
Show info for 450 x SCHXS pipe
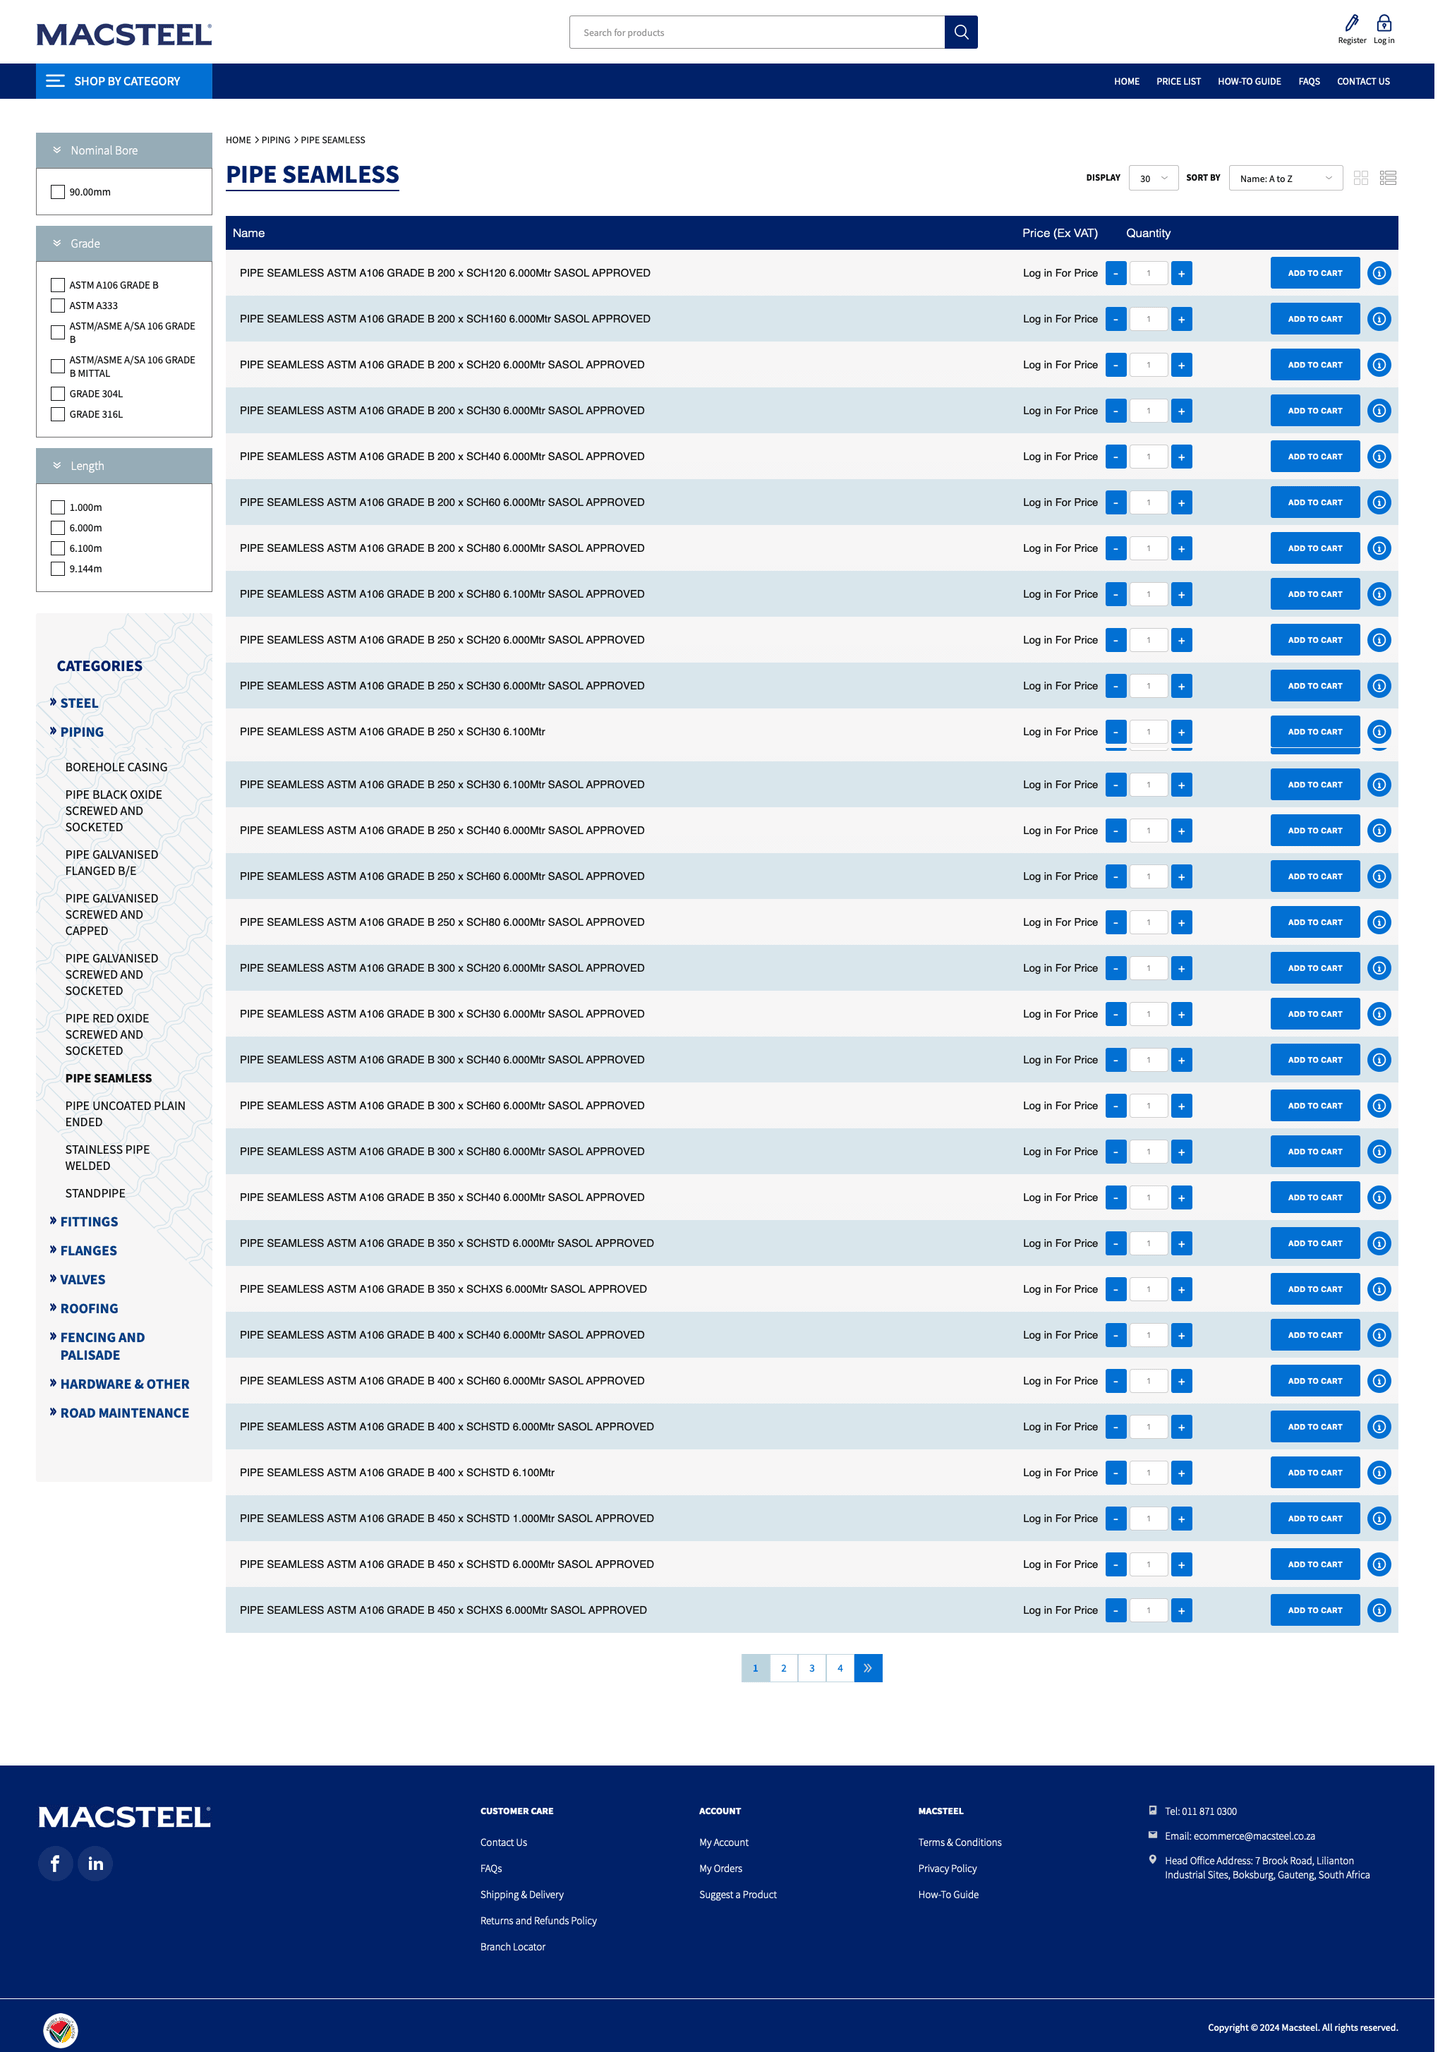1379,1610
